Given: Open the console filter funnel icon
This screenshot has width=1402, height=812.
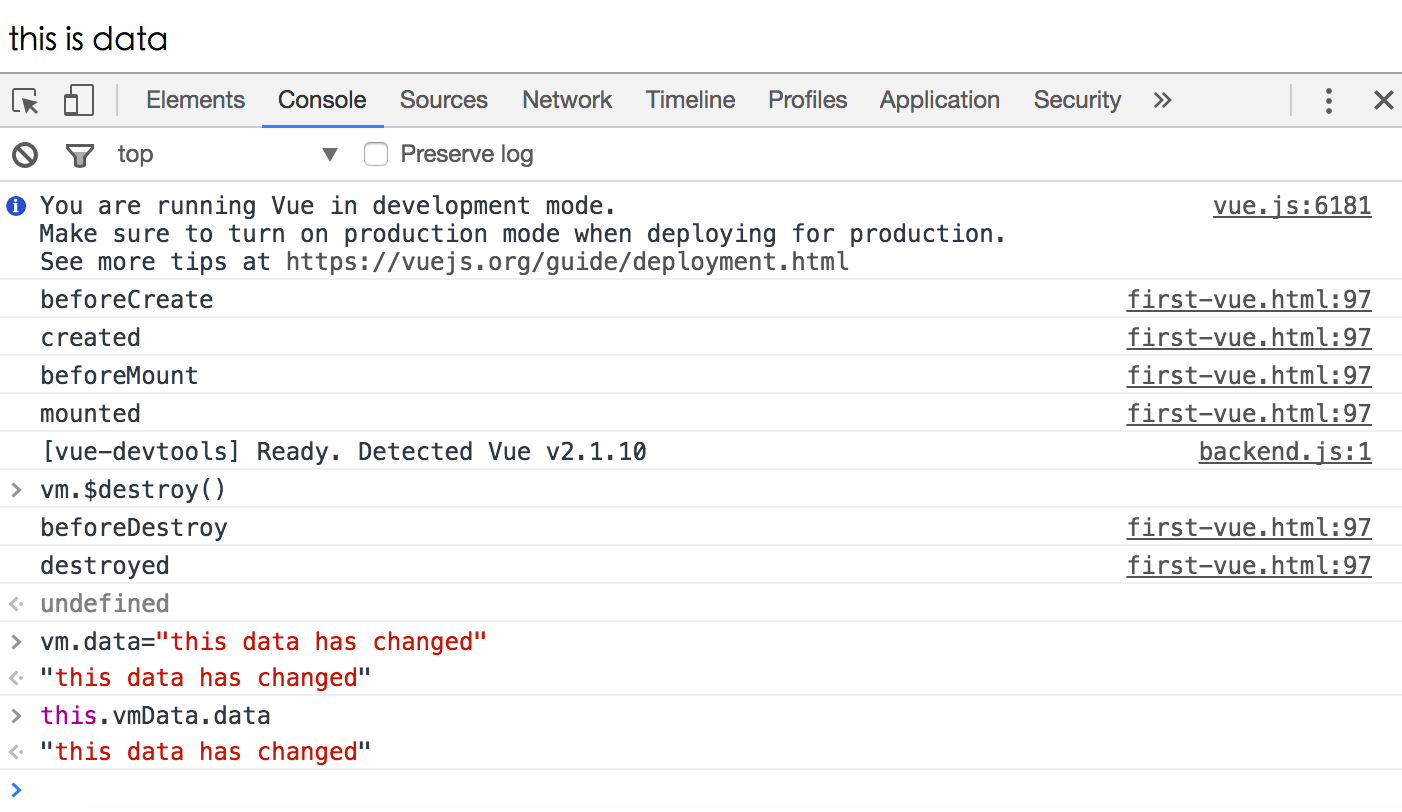Looking at the screenshot, I should pos(79,155).
